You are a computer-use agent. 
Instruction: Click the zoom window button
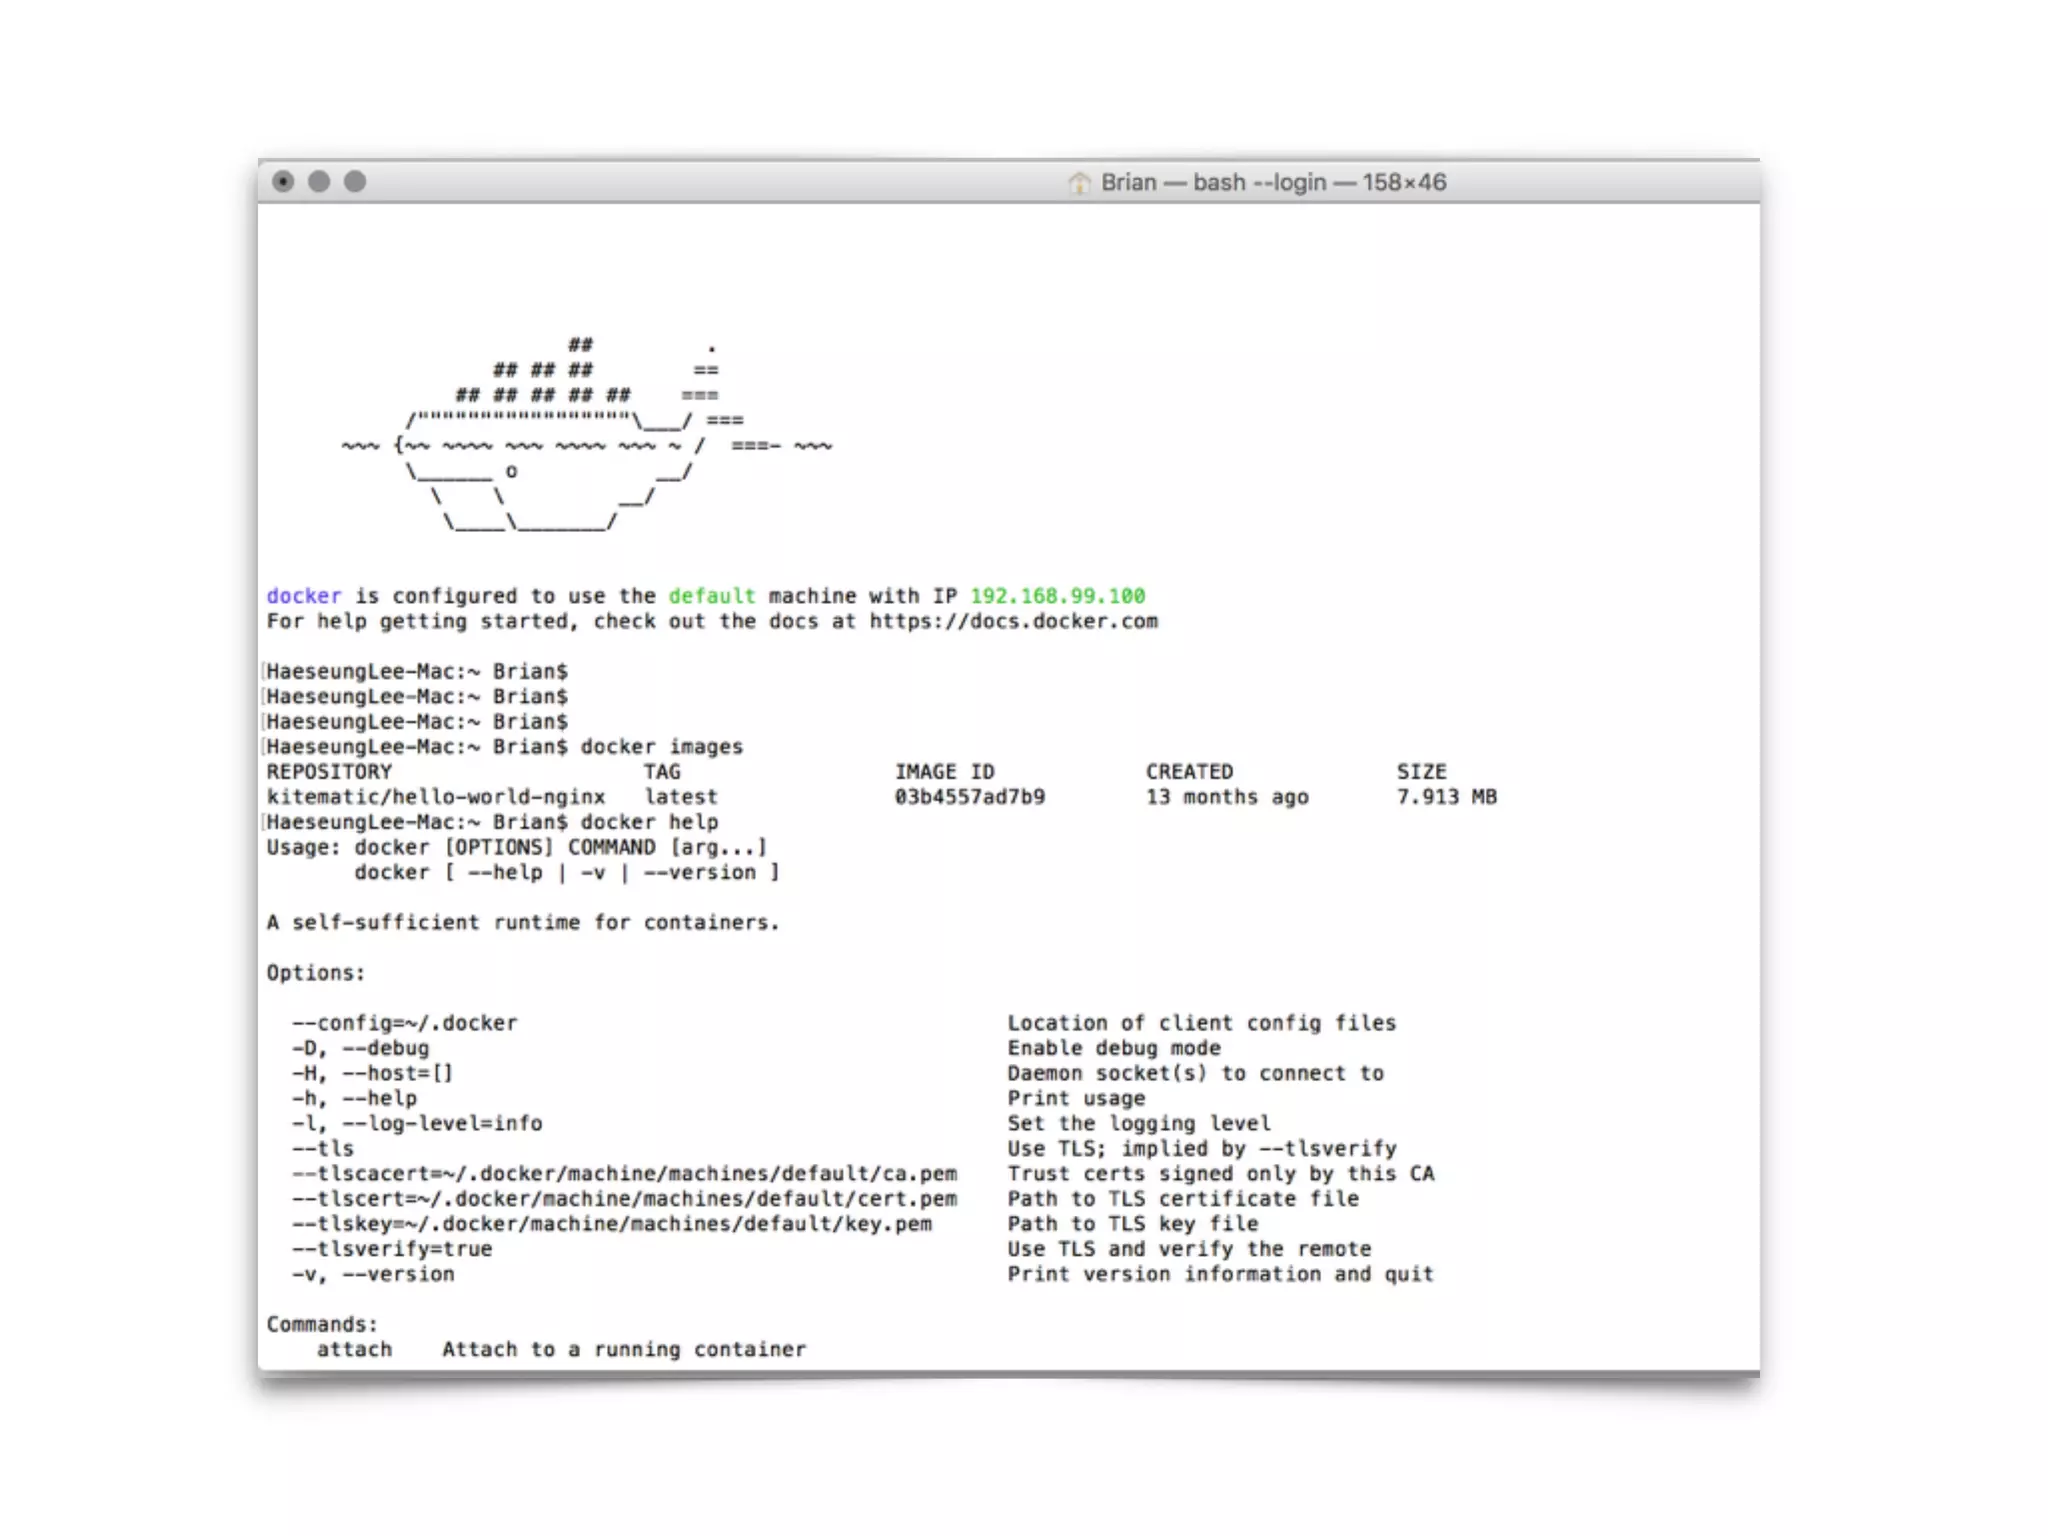pyautogui.click(x=355, y=181)
